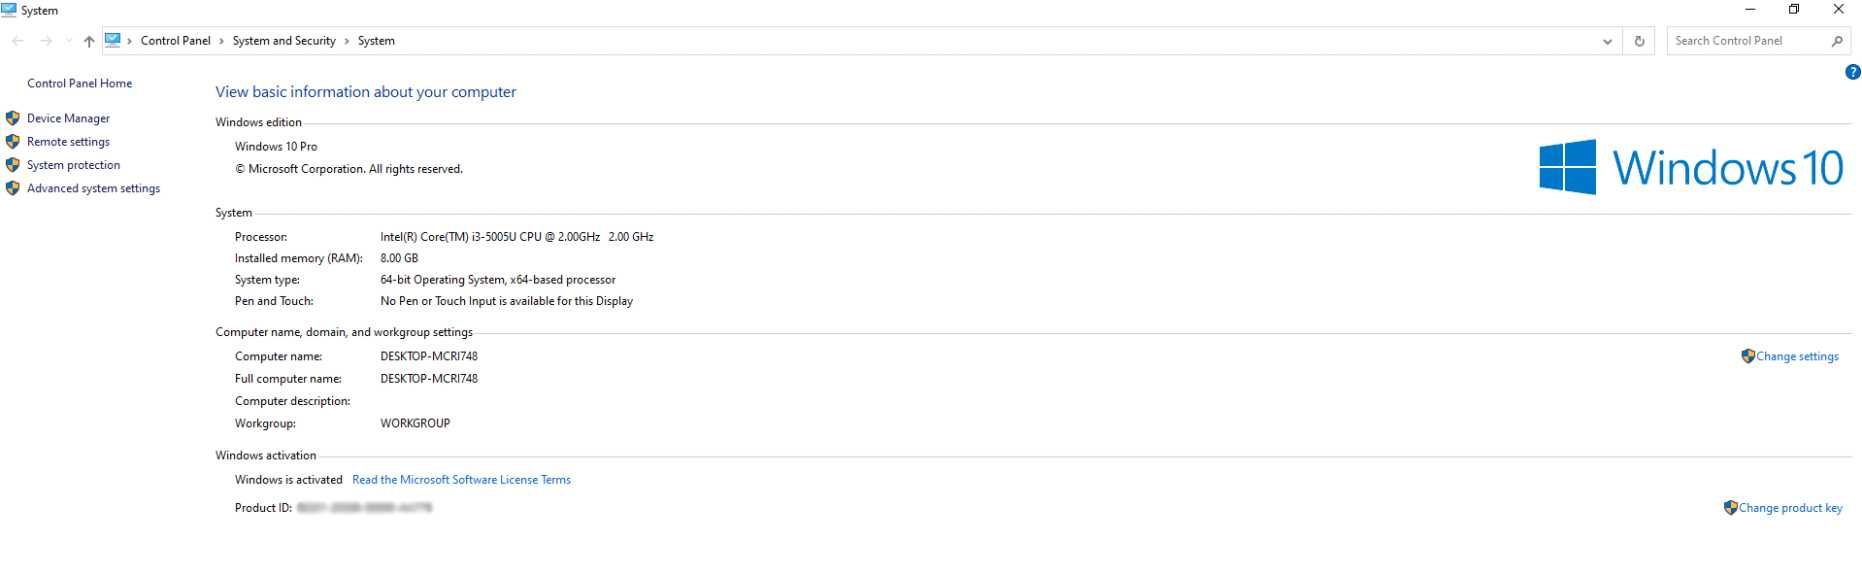Open the recent locations dropdown arrow

tap(68, 41)
